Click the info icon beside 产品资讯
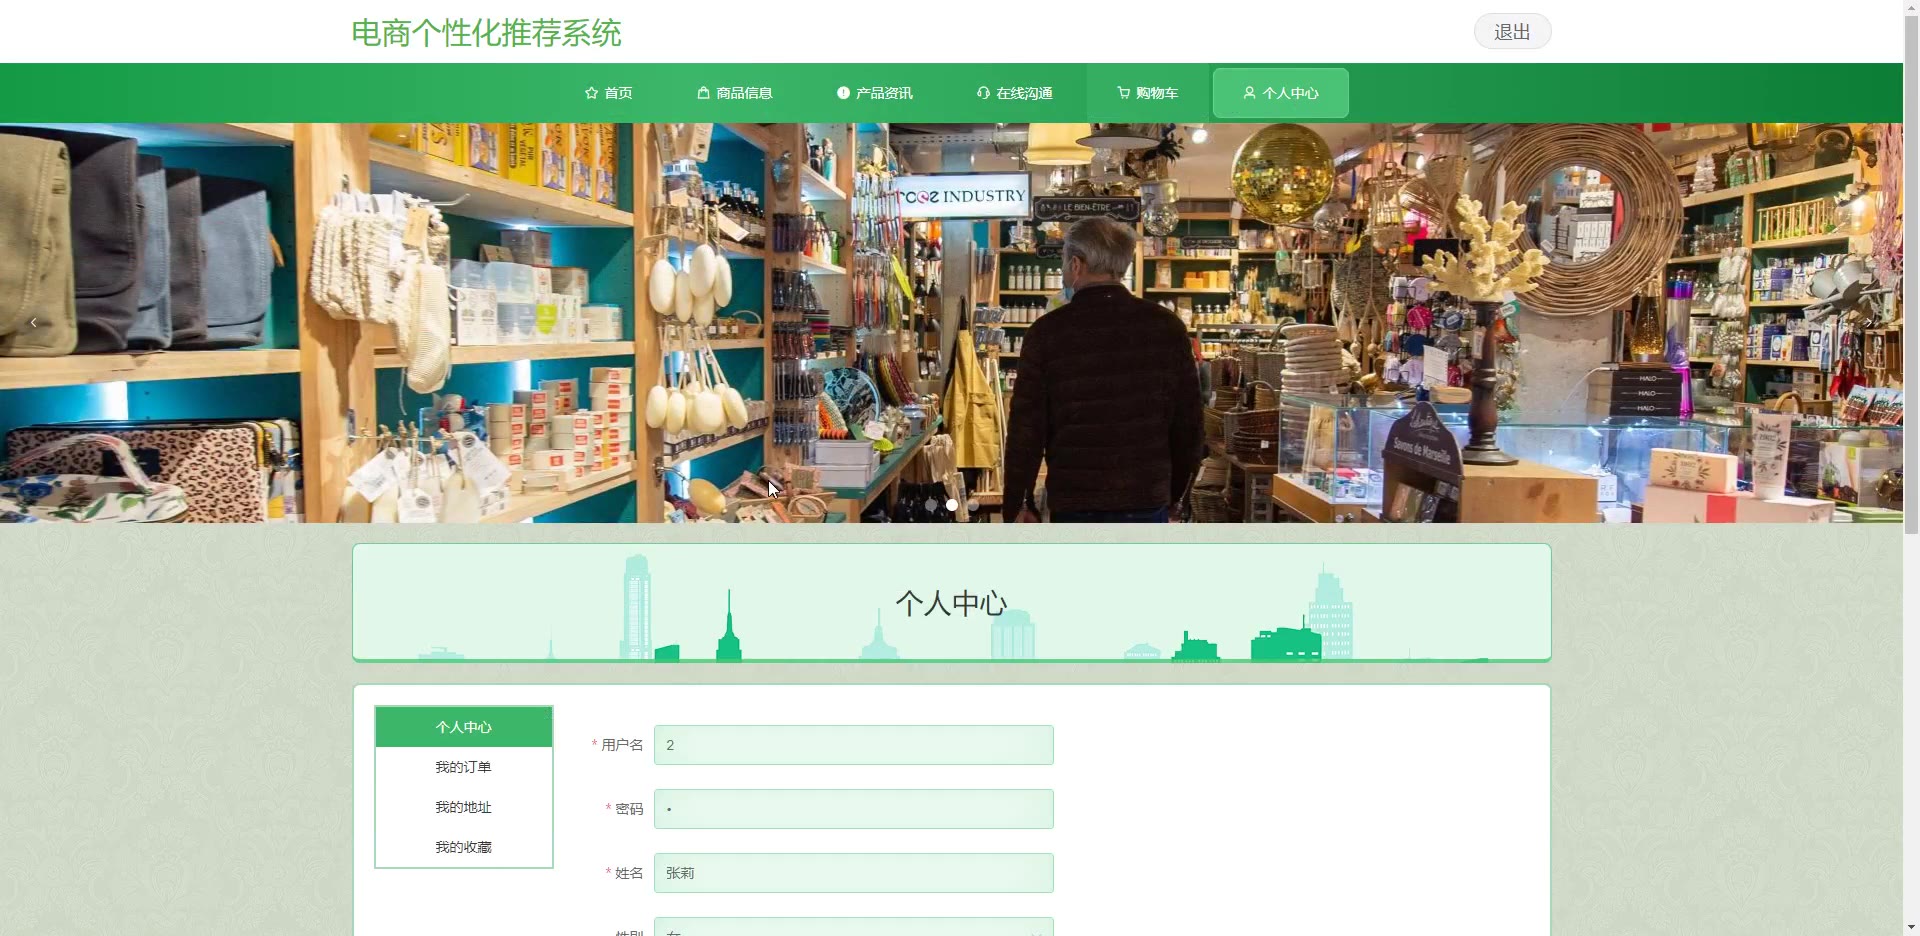 point(843,93)
